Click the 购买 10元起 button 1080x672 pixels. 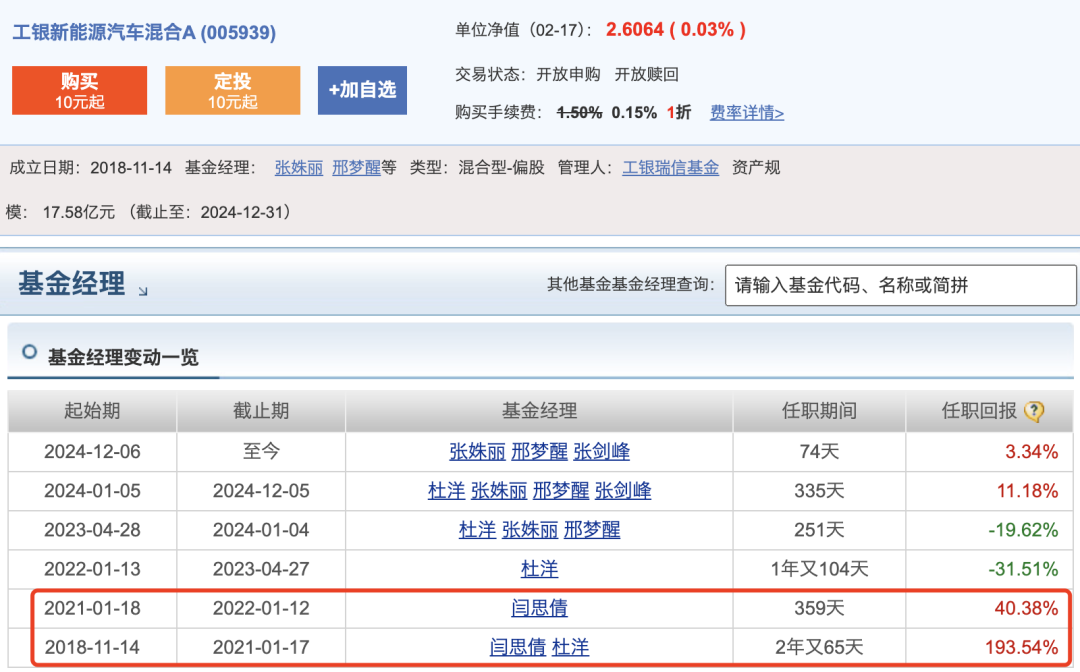79,90
